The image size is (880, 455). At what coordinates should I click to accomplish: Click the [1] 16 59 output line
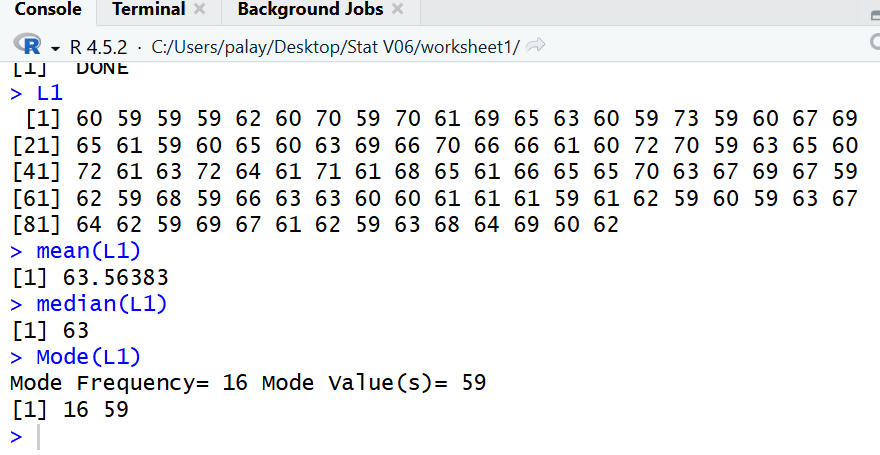(69, 410)
